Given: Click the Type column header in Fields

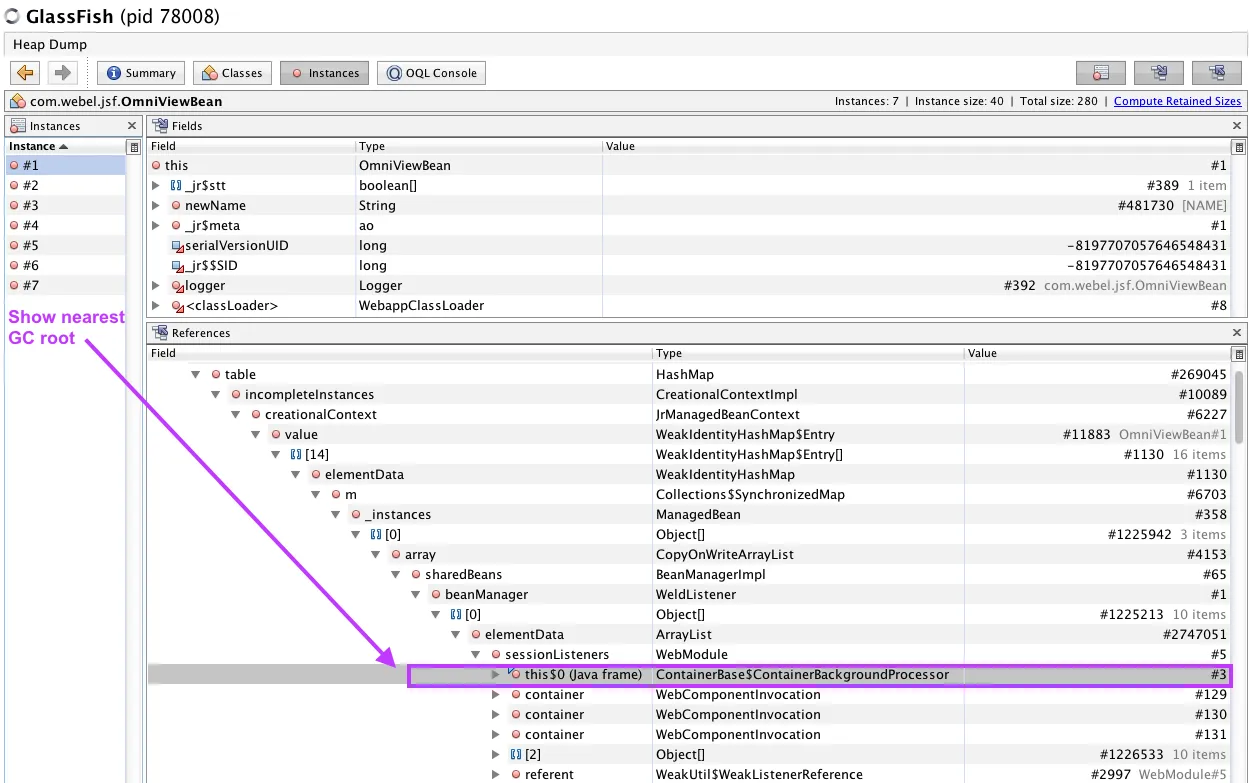Looking at the screenshot, I should click(x=479, y=146).
